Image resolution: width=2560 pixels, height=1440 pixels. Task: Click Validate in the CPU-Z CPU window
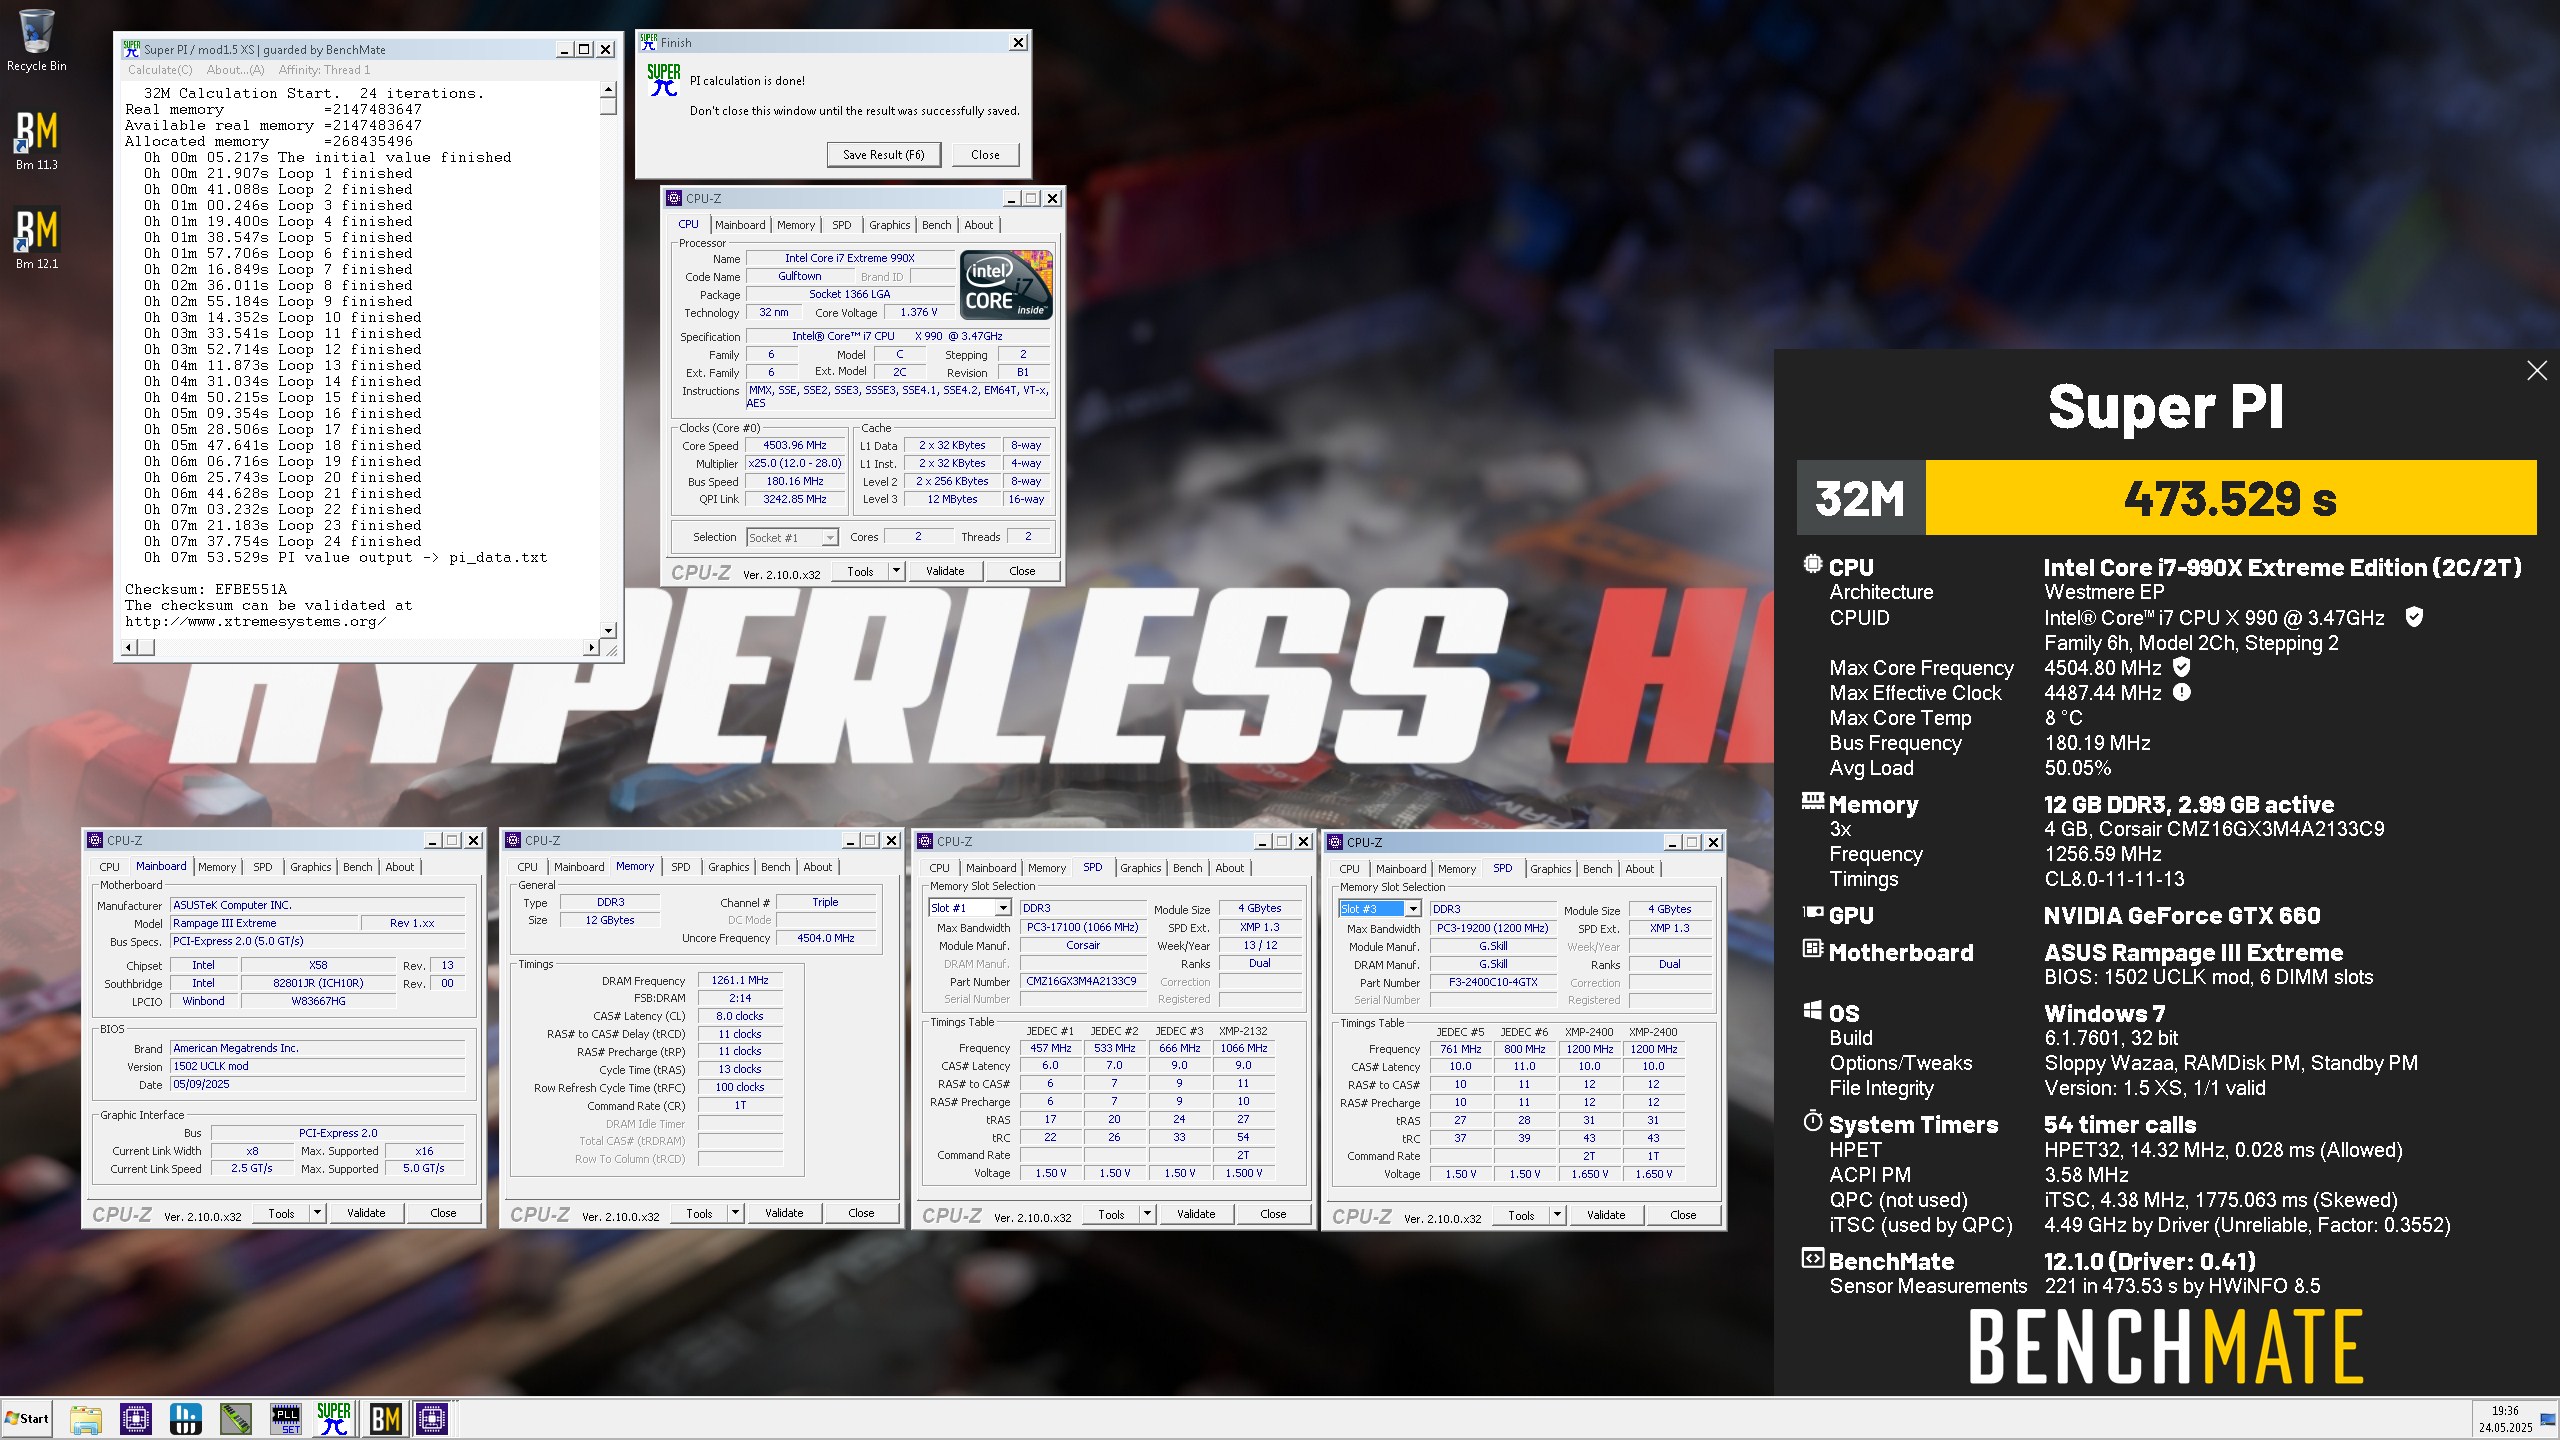click(945, 571)
